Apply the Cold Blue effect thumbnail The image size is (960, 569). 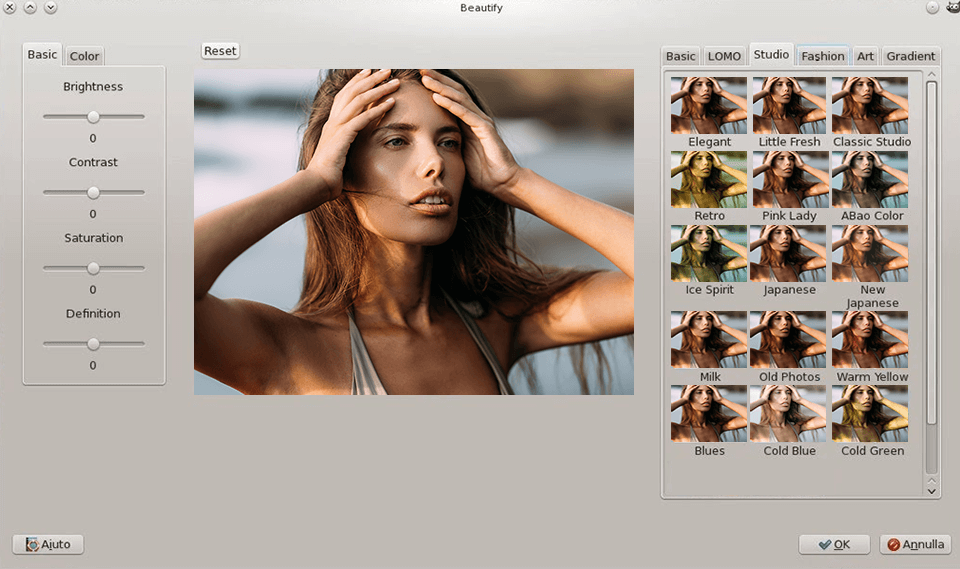[x=788, y=414]
